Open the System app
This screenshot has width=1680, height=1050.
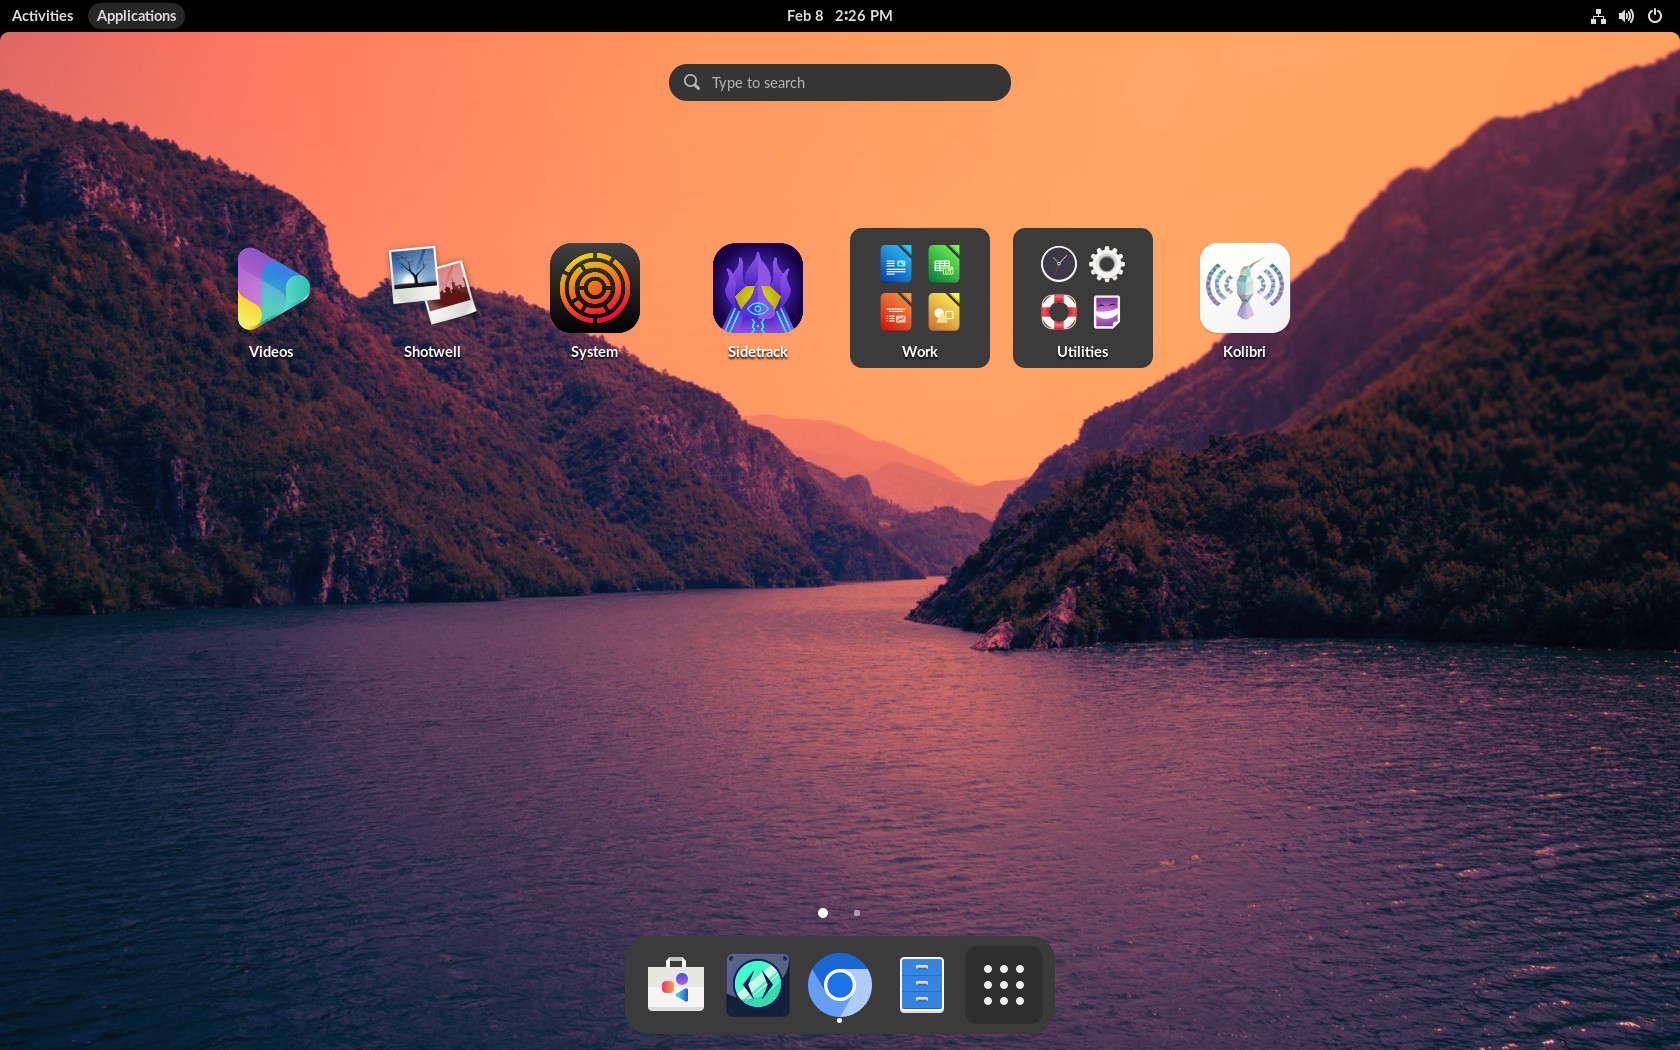click(x=594, y=288)
